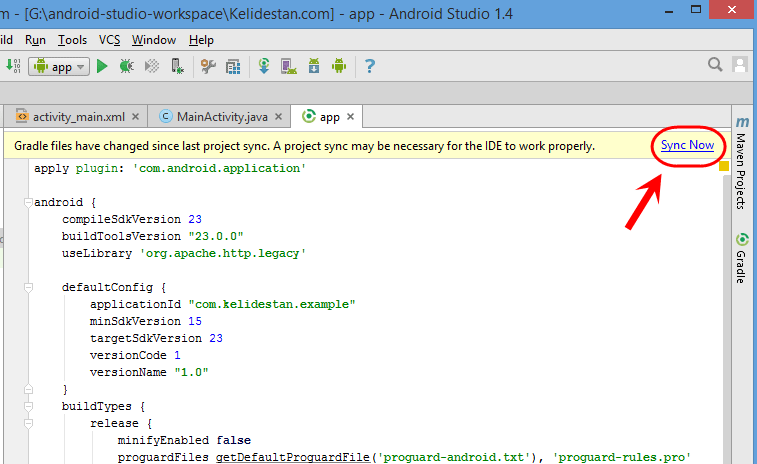Open Settings via the wrench icon
This screenshot has height=464, width=757.
coord(208,66)
